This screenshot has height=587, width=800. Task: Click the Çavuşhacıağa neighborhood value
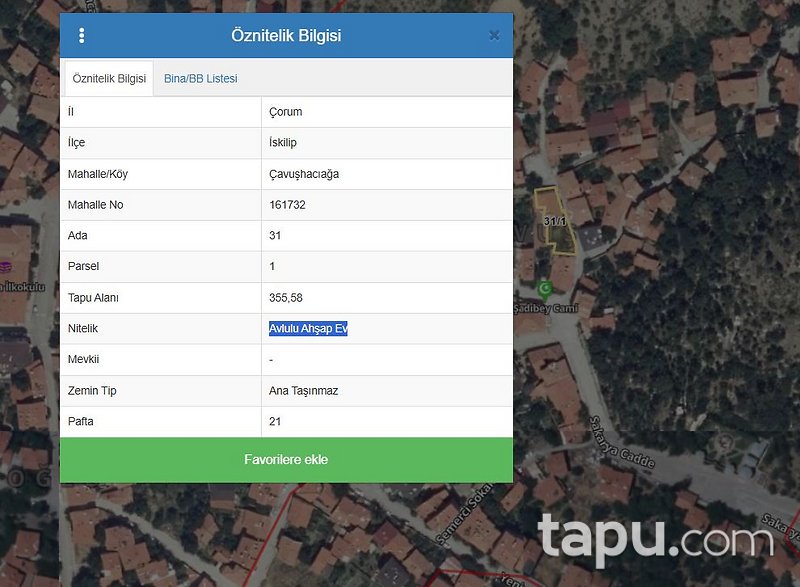304,174
